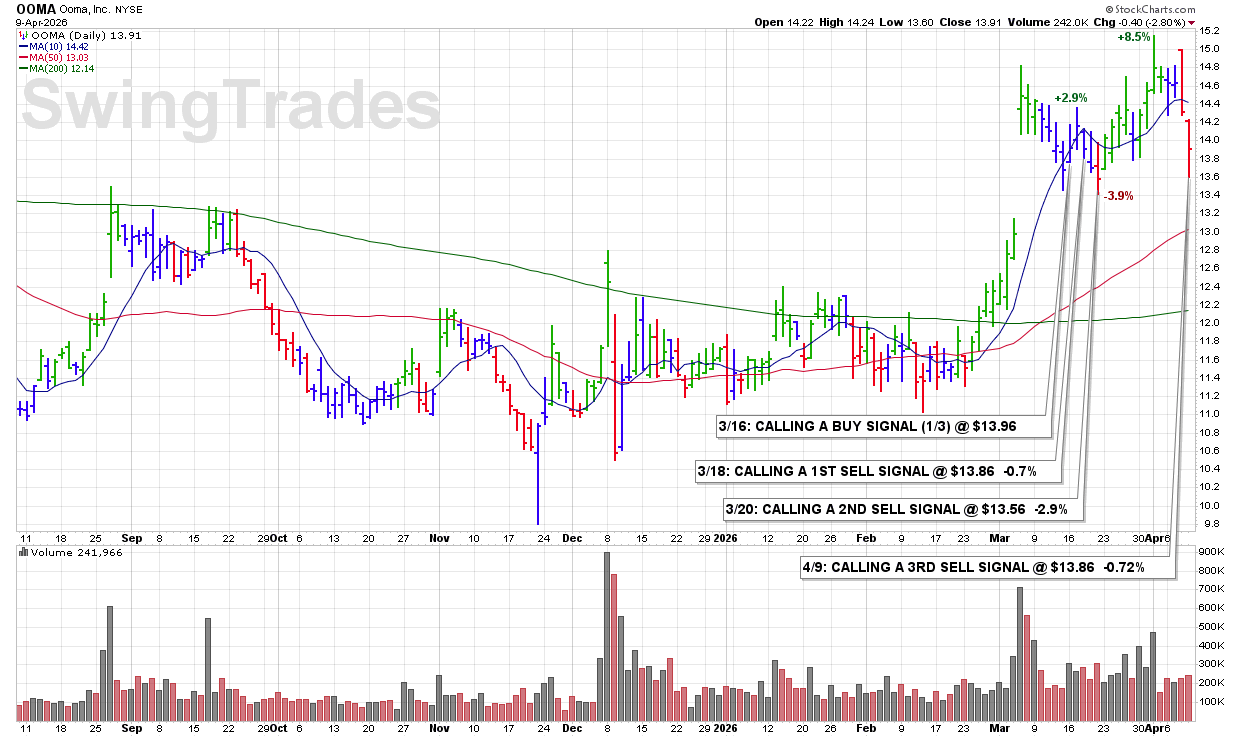Click the blue MA(10) legend line marker
The height and width of the screenshot is (737, 1240).
pyautogui.click(x=22, y=45)
